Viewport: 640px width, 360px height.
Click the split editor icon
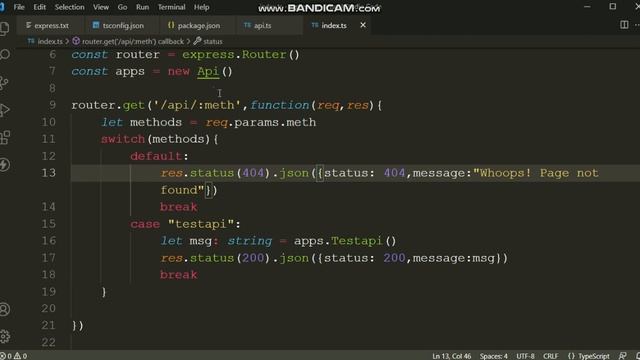[624, 25]
